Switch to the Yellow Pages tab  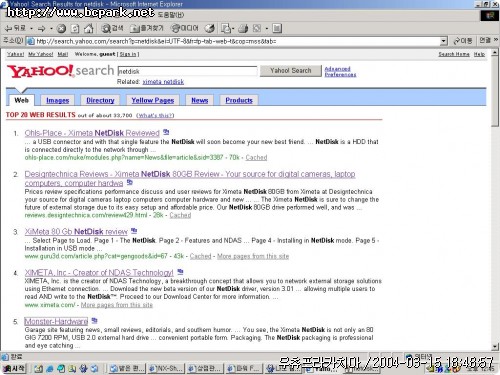(153, 100)
